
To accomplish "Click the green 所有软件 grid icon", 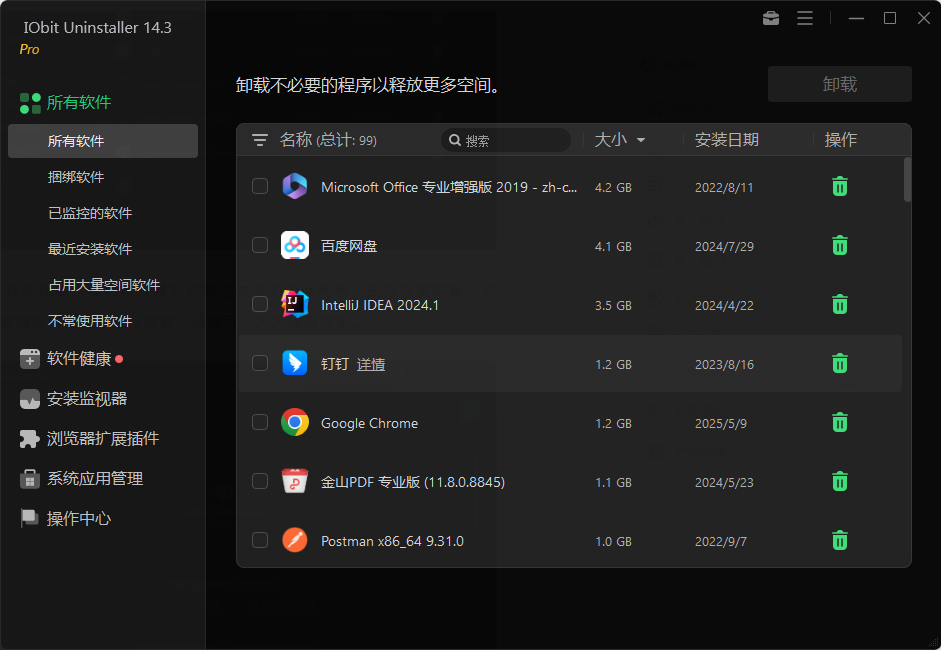I will (30, 103).
